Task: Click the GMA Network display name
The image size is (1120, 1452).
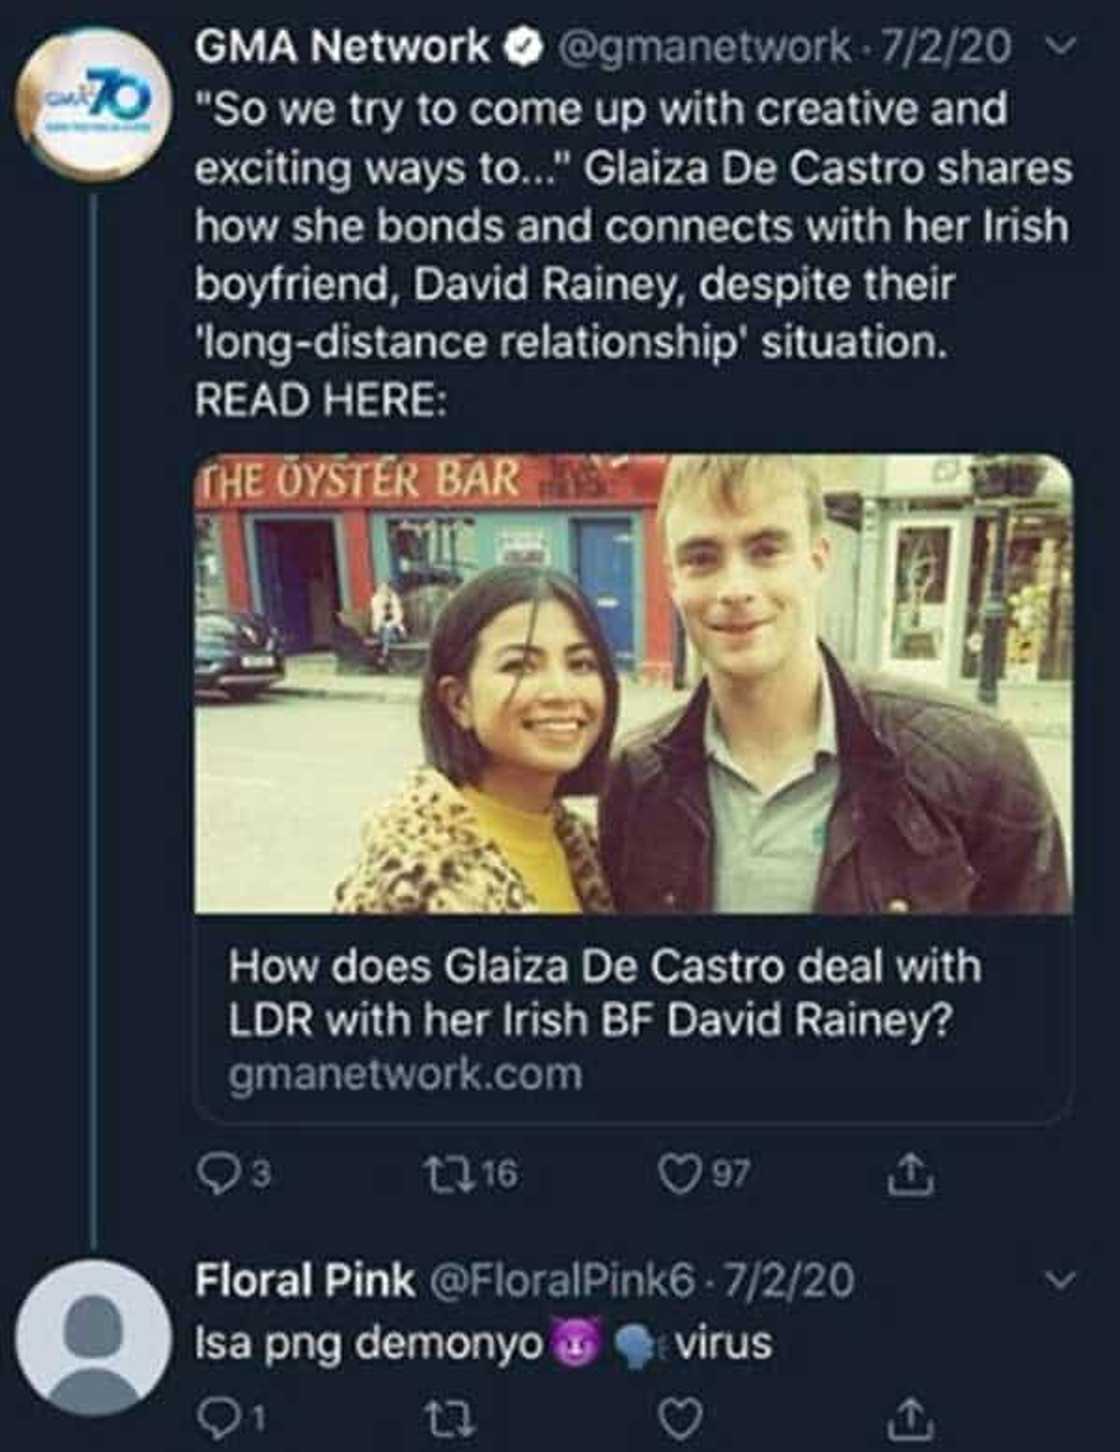Action: (x=342, y=46)
